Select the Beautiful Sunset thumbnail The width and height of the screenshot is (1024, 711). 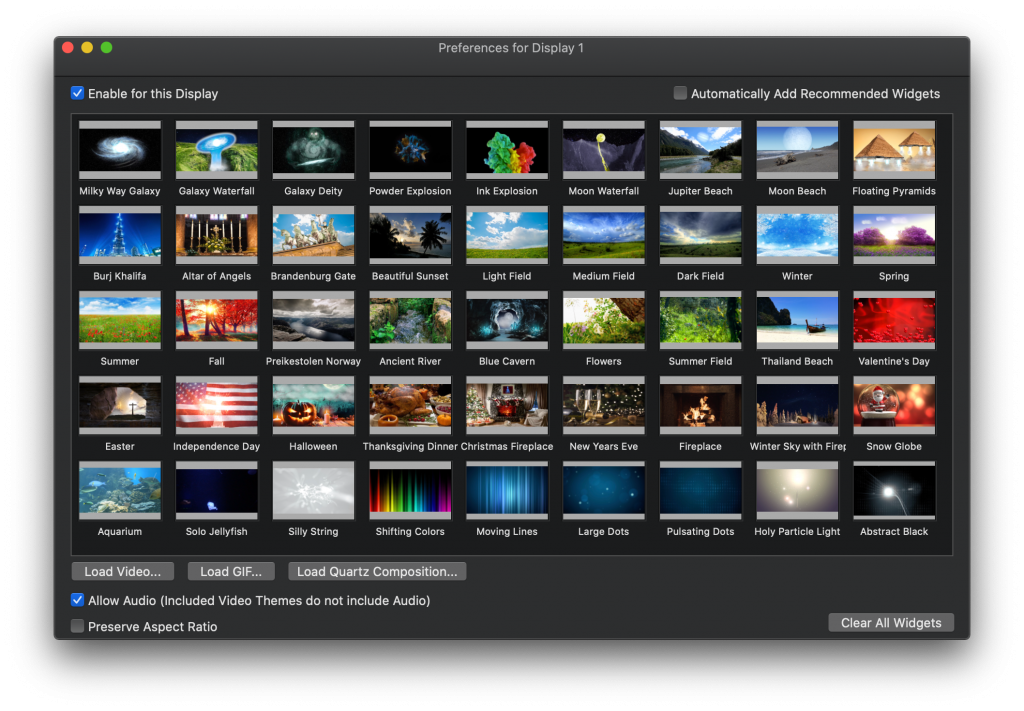(x=410, y=235)
